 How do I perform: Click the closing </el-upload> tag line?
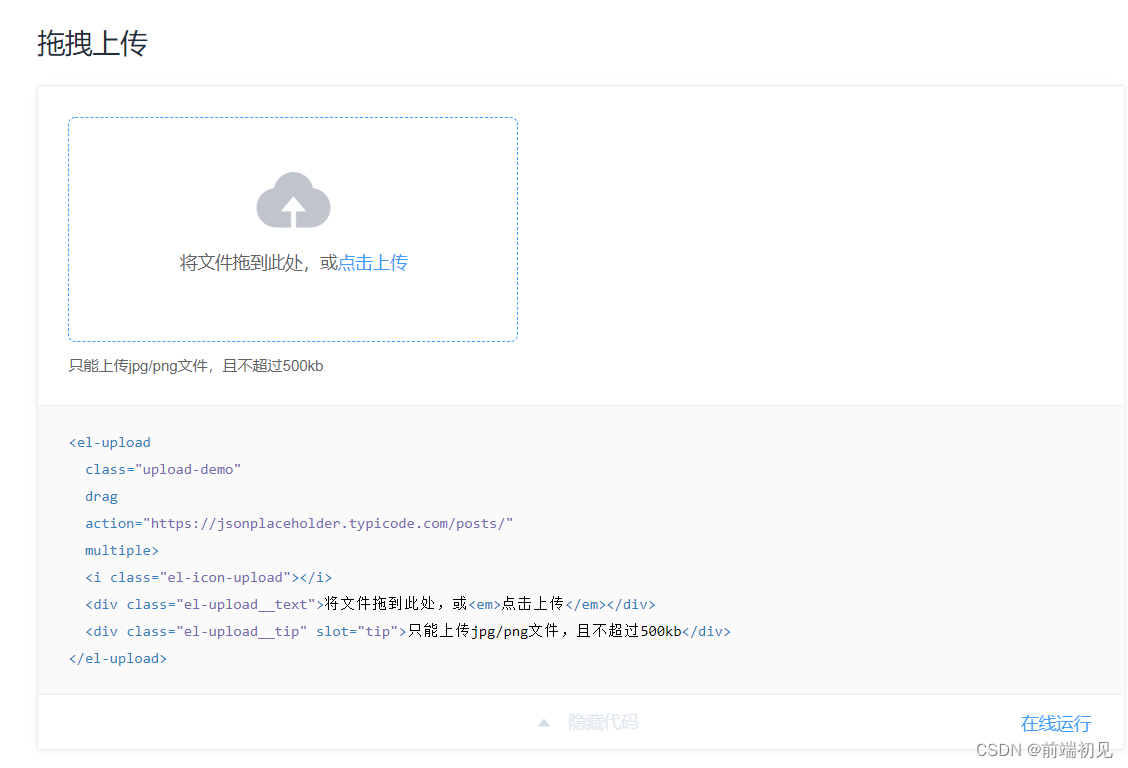(118, 658)
